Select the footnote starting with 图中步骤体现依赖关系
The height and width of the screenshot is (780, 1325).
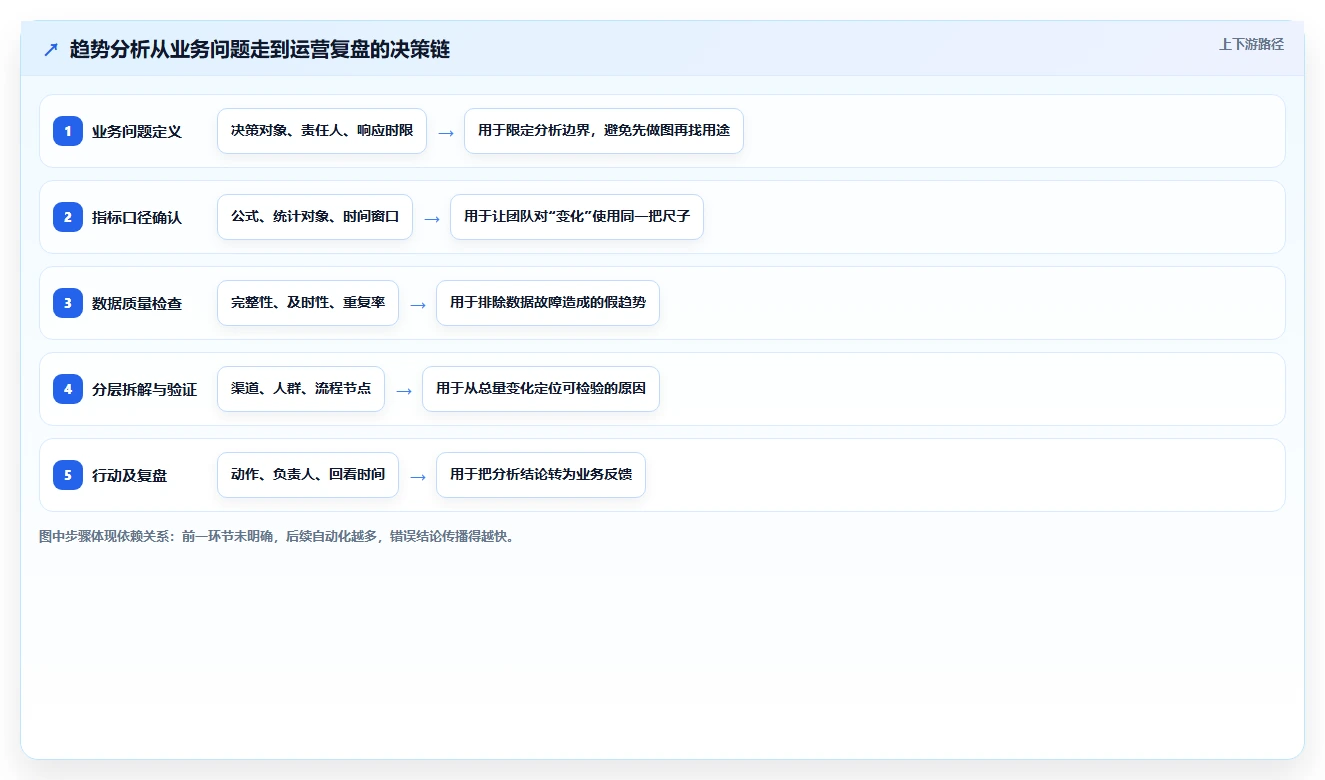pos(278,536)
